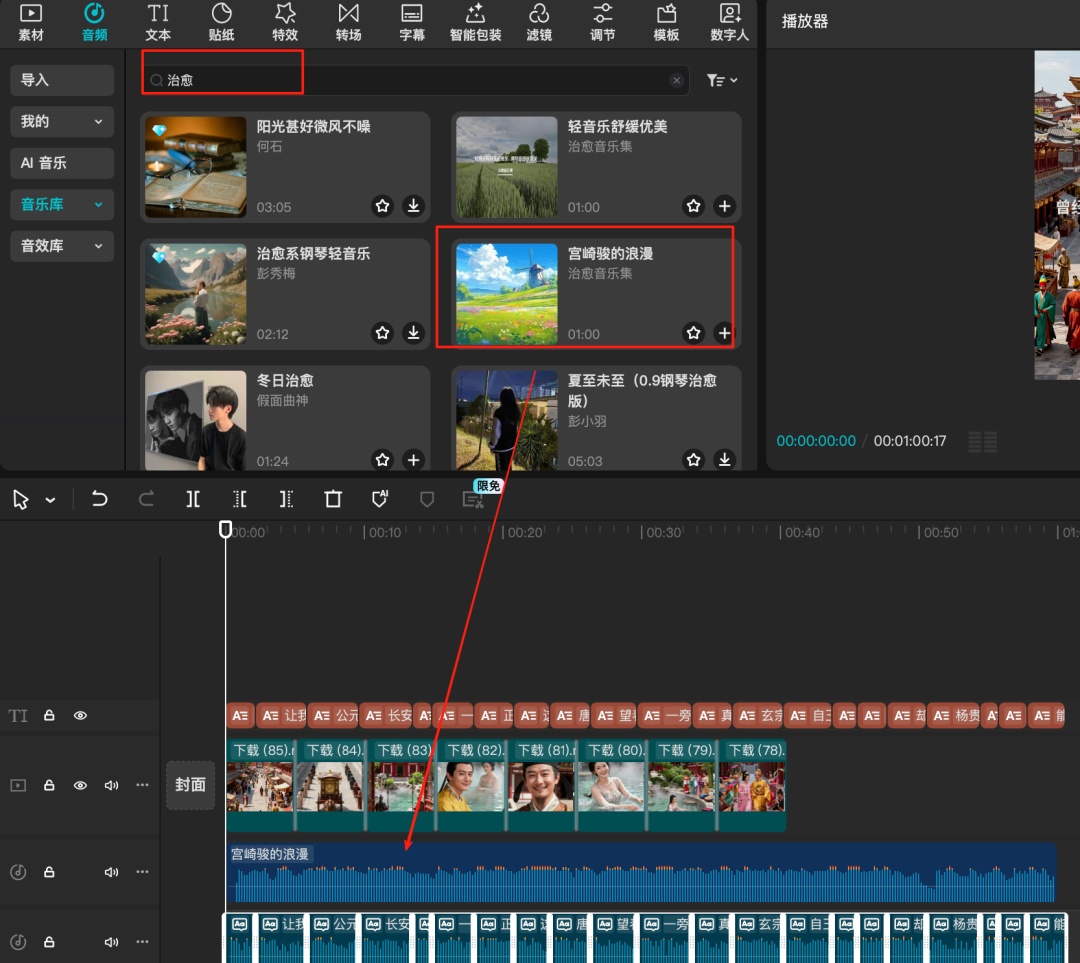
Task: Click the 导入 button
Action: [62, 80]
